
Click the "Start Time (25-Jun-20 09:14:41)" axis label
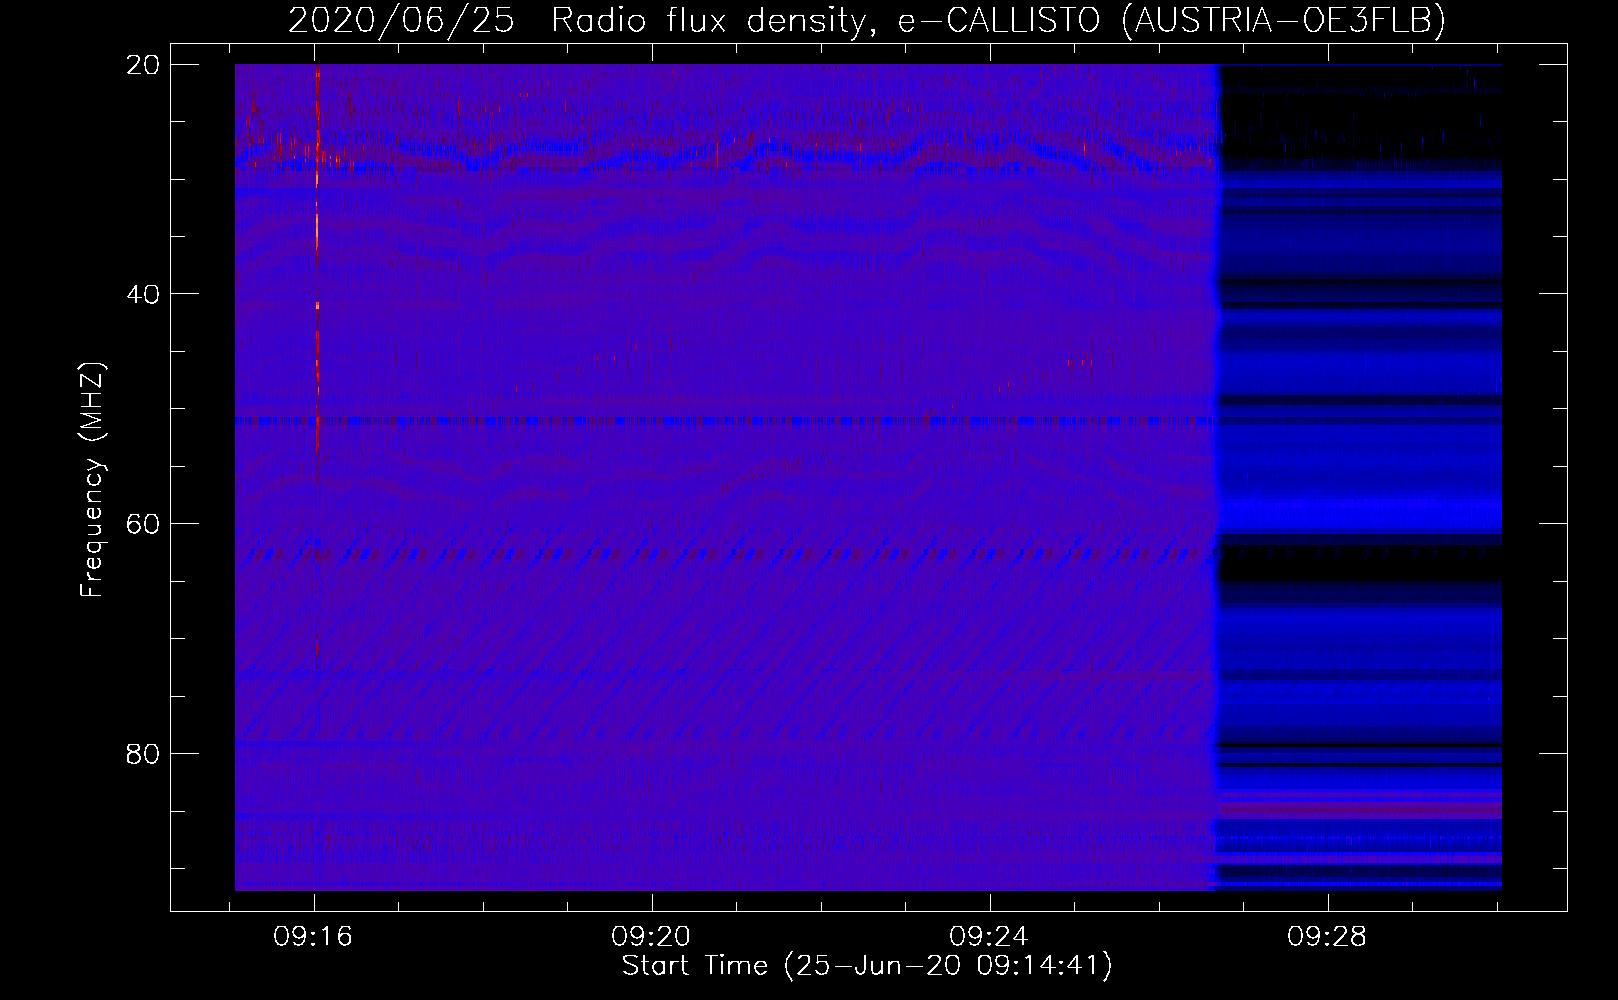click(x=867, y=966)
